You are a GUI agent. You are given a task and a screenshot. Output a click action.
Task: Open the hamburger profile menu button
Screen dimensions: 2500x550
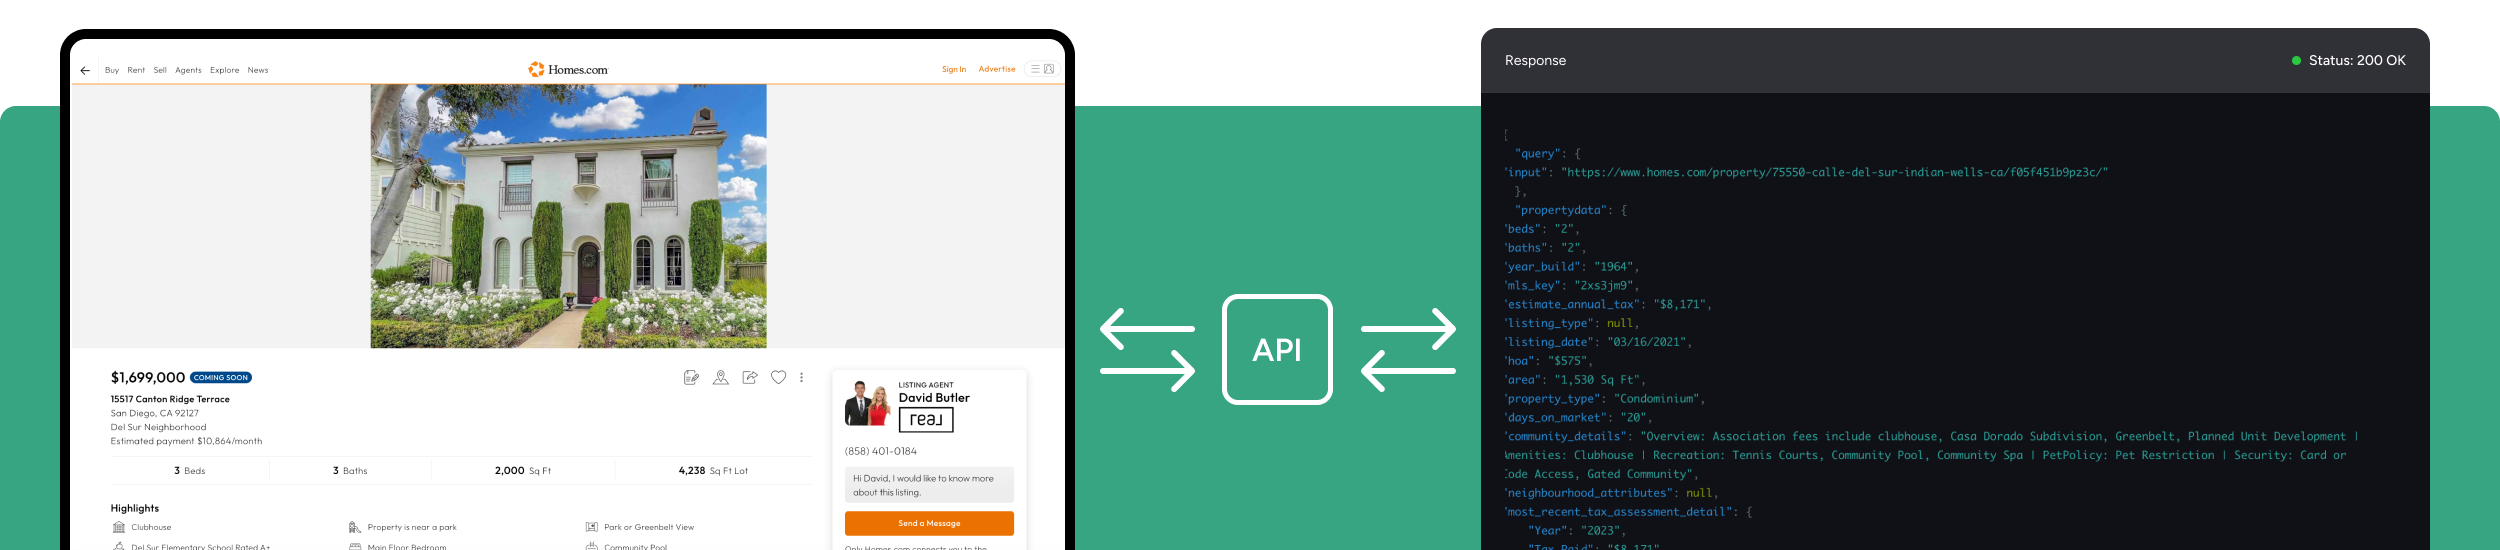coord(1042,69)
